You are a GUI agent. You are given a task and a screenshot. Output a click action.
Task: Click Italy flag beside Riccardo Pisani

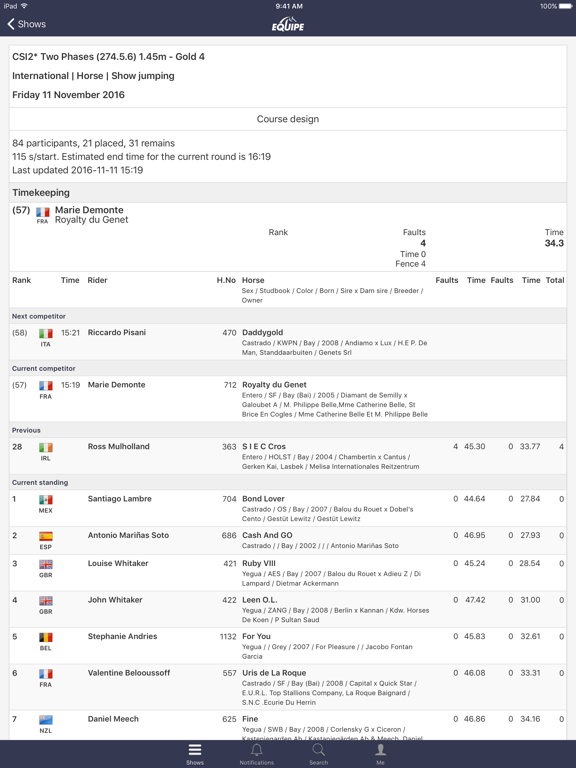tap(46, 334)
